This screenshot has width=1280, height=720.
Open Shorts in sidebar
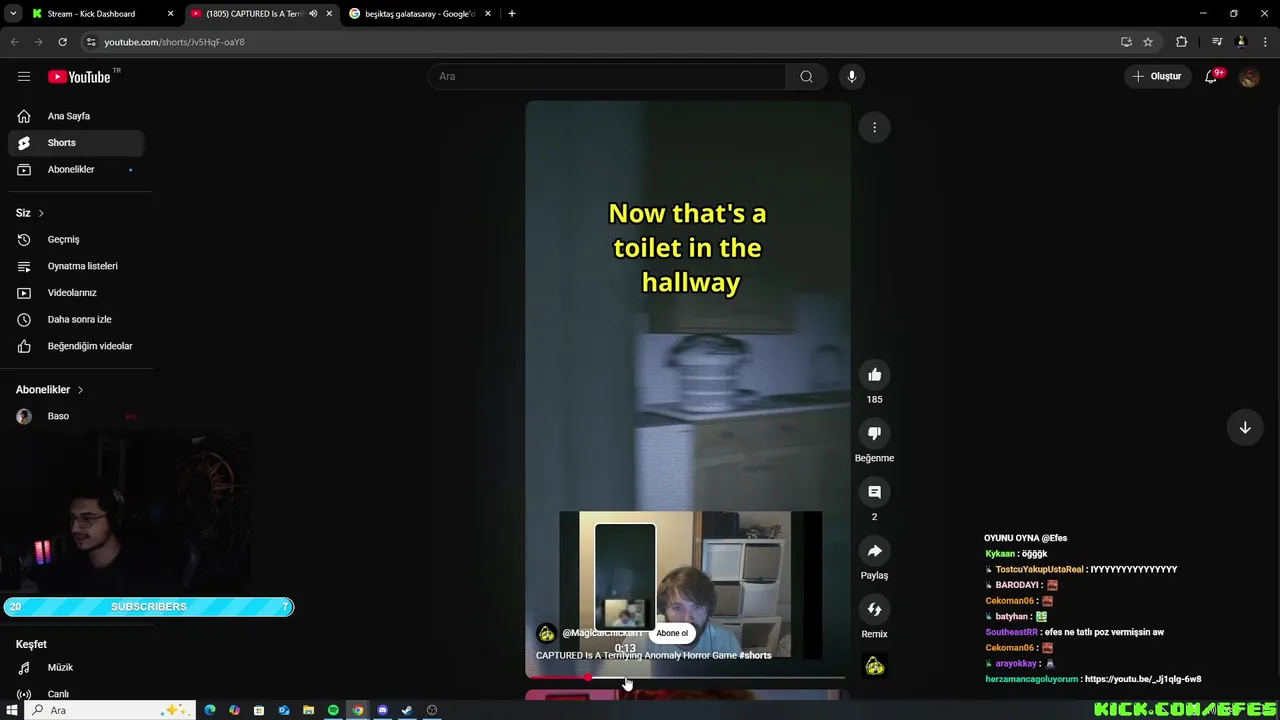(76, 143)
